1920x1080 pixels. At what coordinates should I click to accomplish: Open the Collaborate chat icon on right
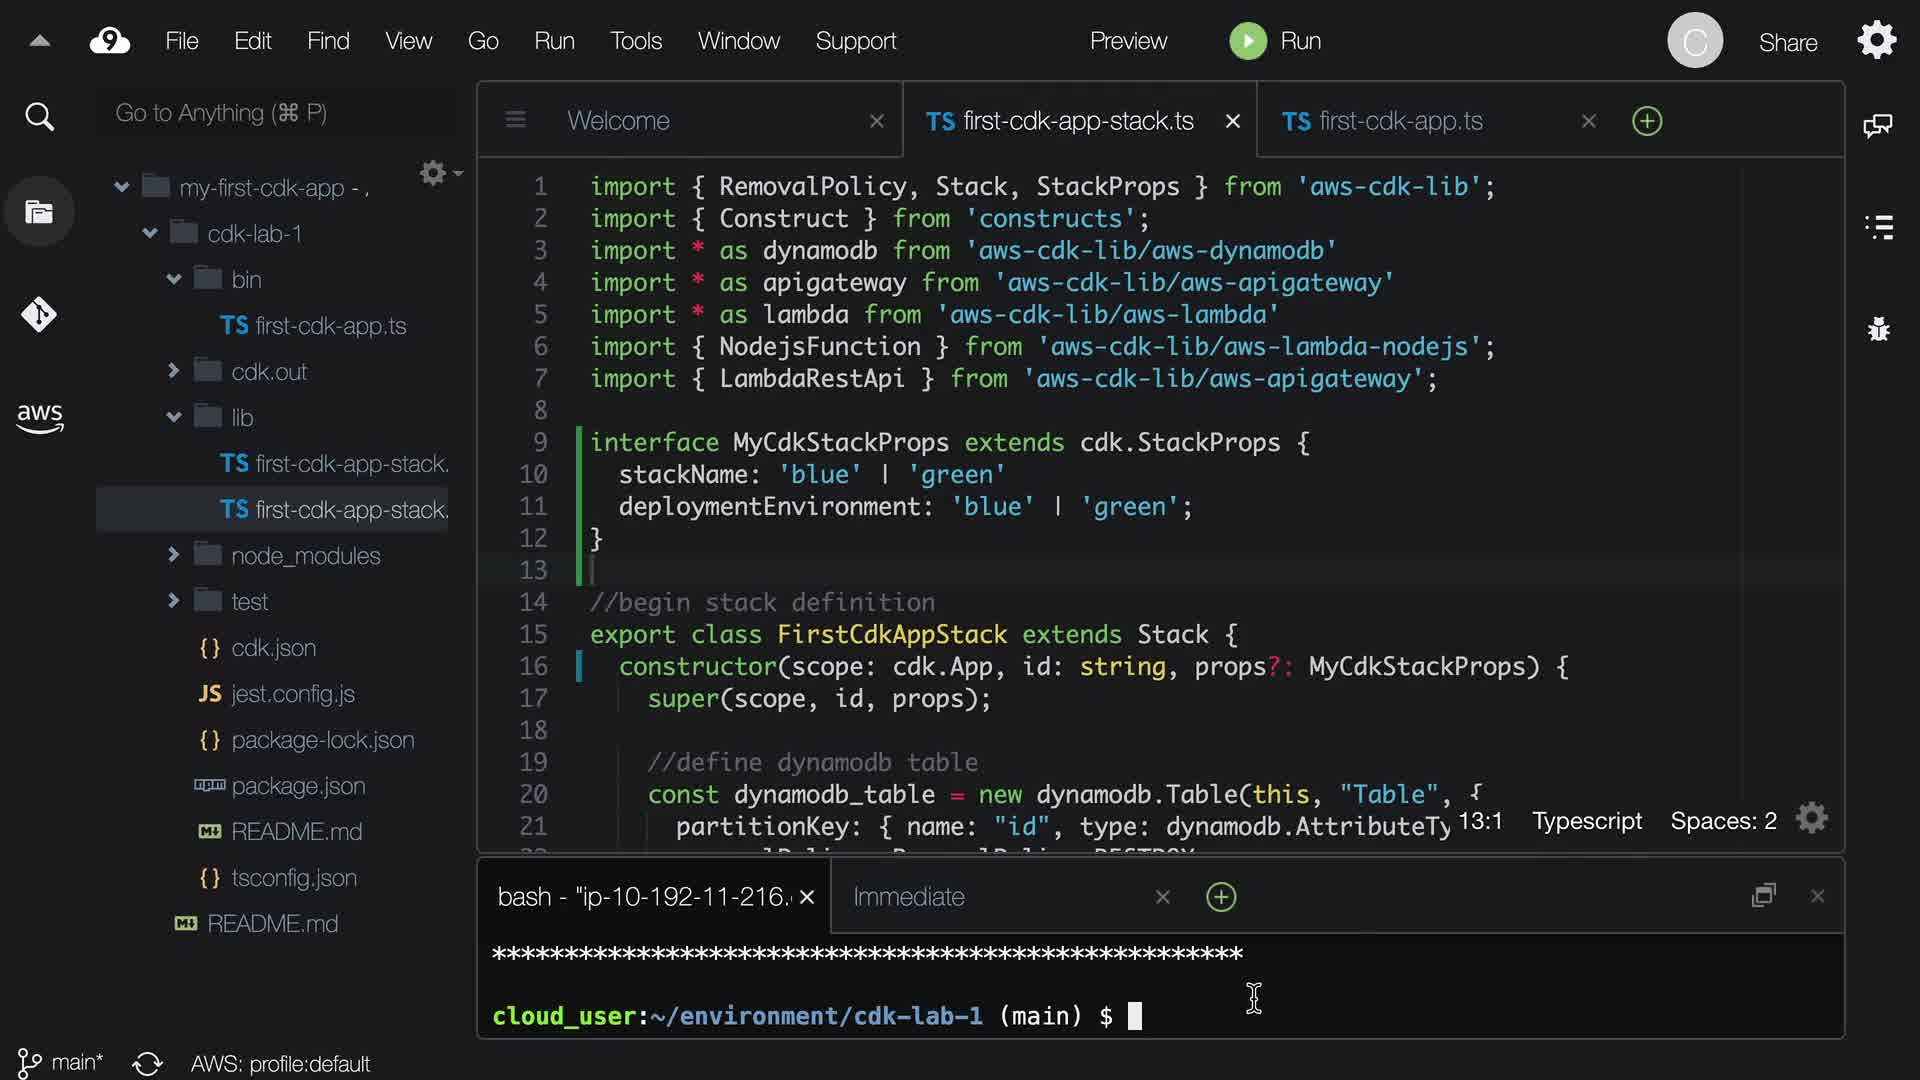pos(1877,125)
